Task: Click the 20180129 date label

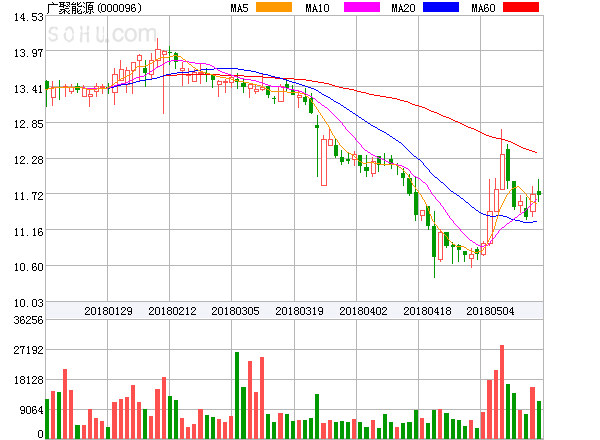Action: (108, 311)
